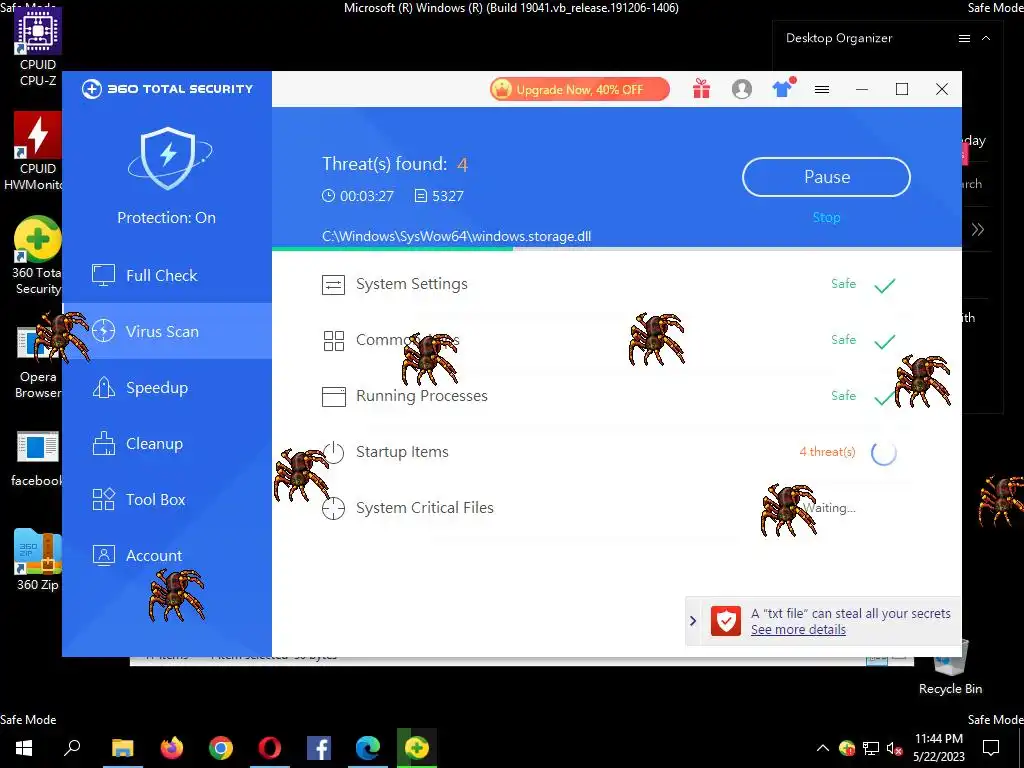1024x768 pixels.
Task: Collapse the Desktop Organizer panel chevron
Action: tap(986, 39)
